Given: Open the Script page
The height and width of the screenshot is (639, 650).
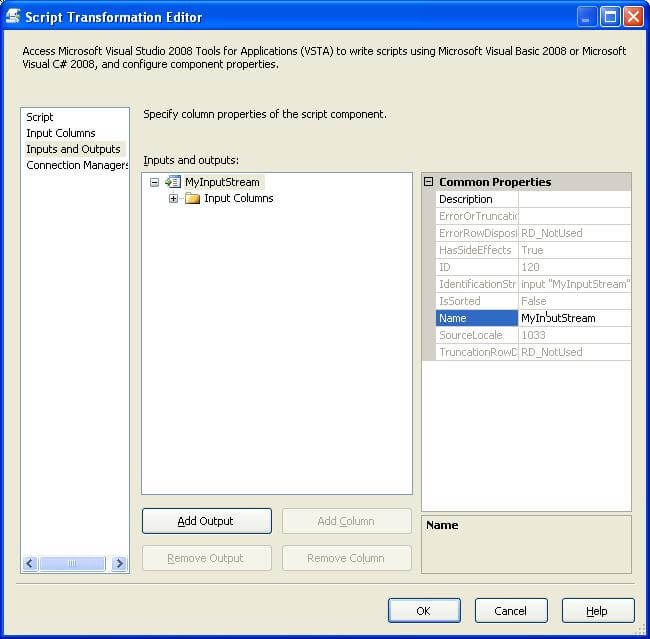Looking at the screenshot, I should coord(40,117).
